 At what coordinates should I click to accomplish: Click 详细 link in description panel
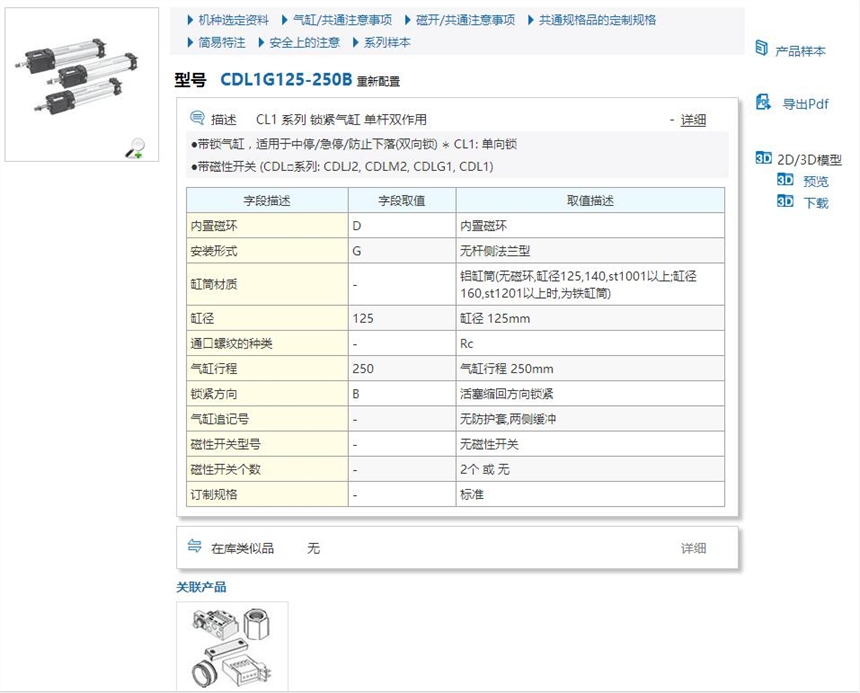(693, 119)
